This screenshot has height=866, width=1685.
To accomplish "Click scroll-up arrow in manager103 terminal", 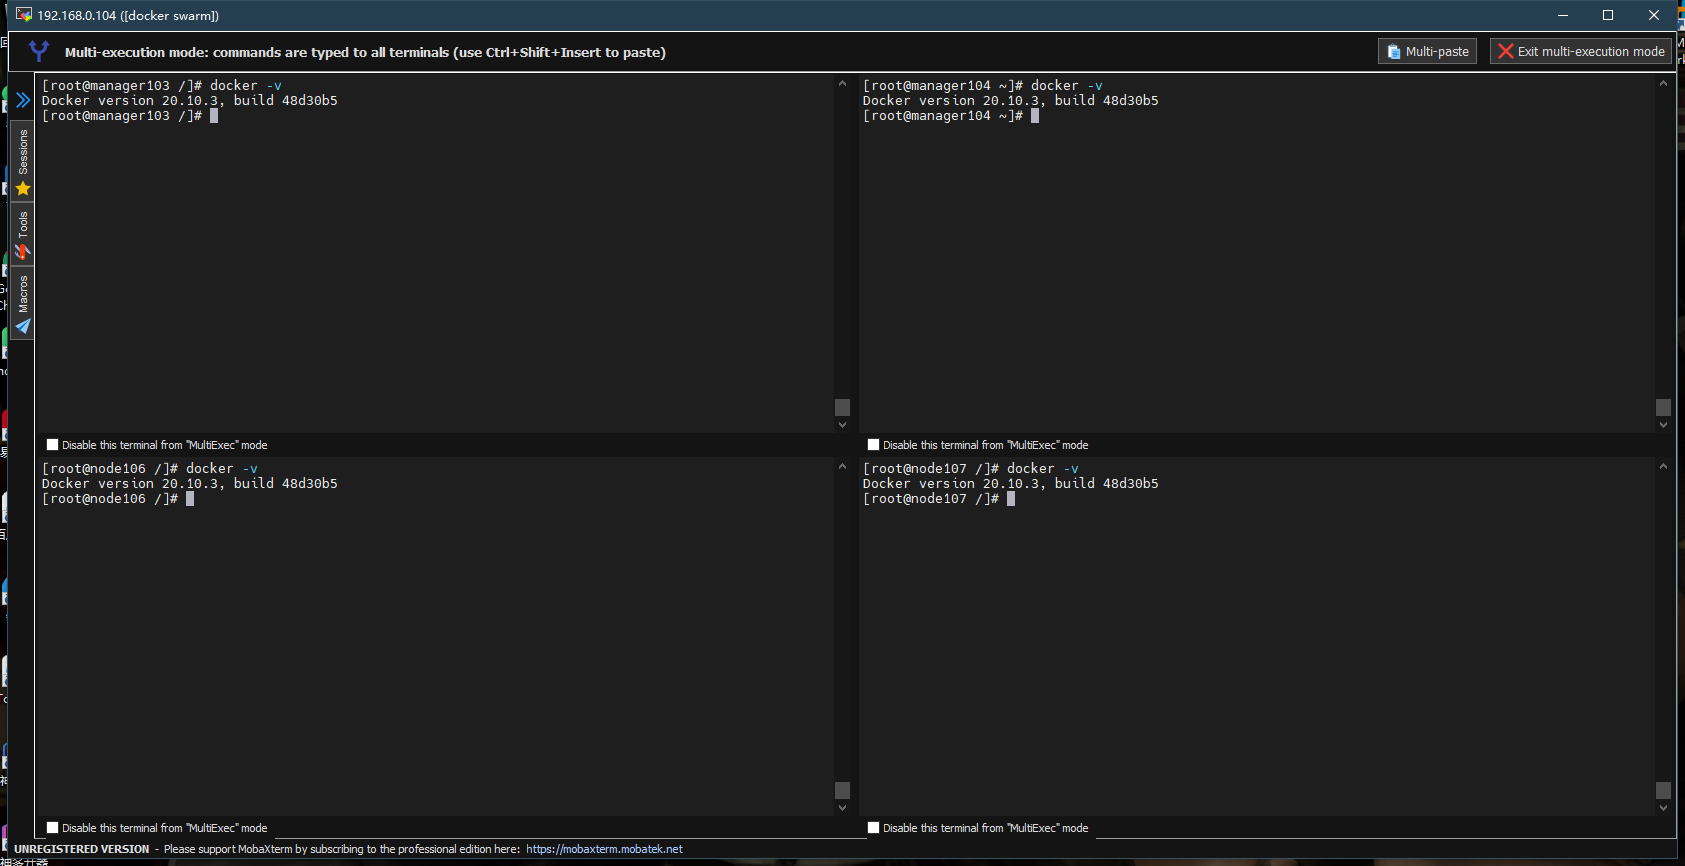I will [x=842, y=84].
